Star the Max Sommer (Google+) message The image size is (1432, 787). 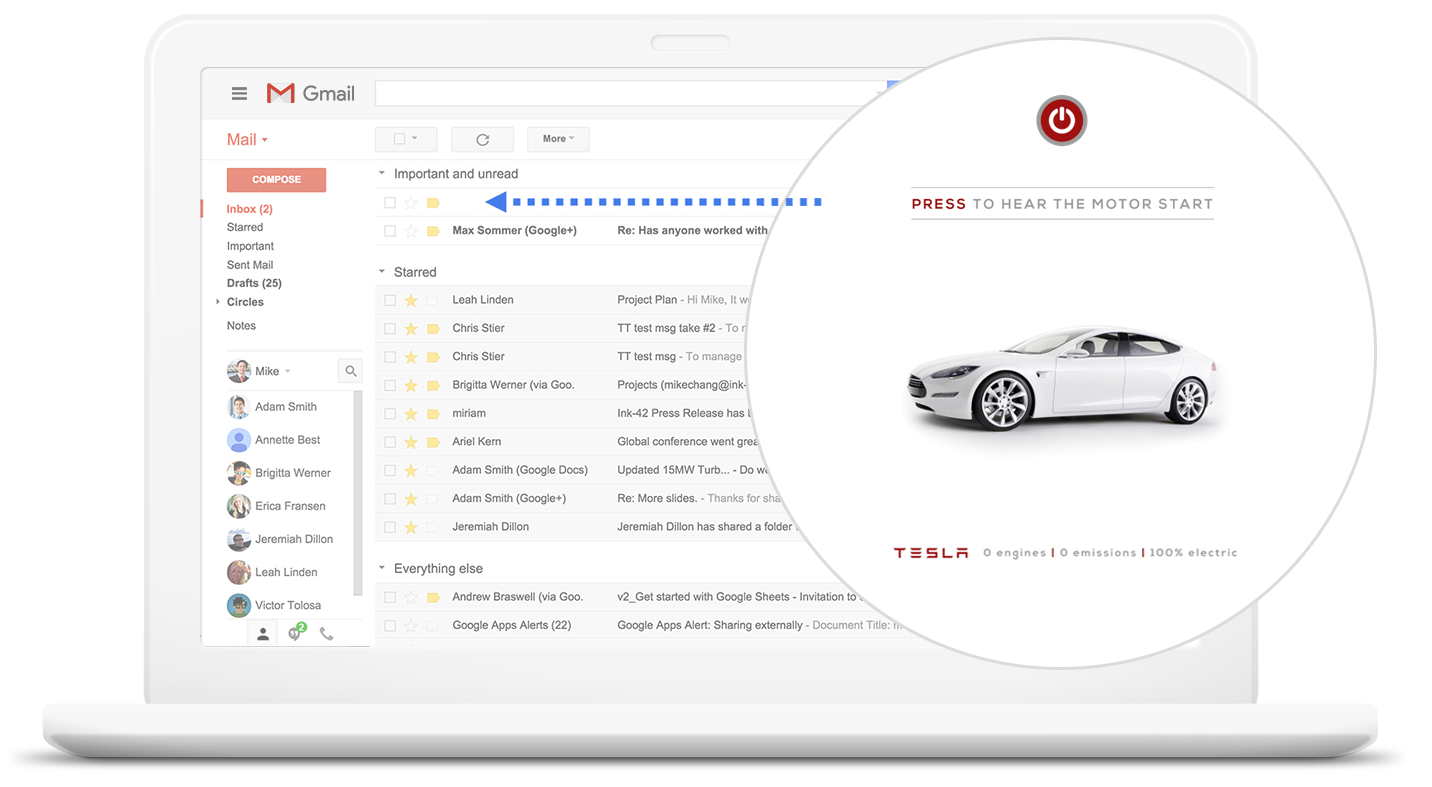tap(411, 231)
